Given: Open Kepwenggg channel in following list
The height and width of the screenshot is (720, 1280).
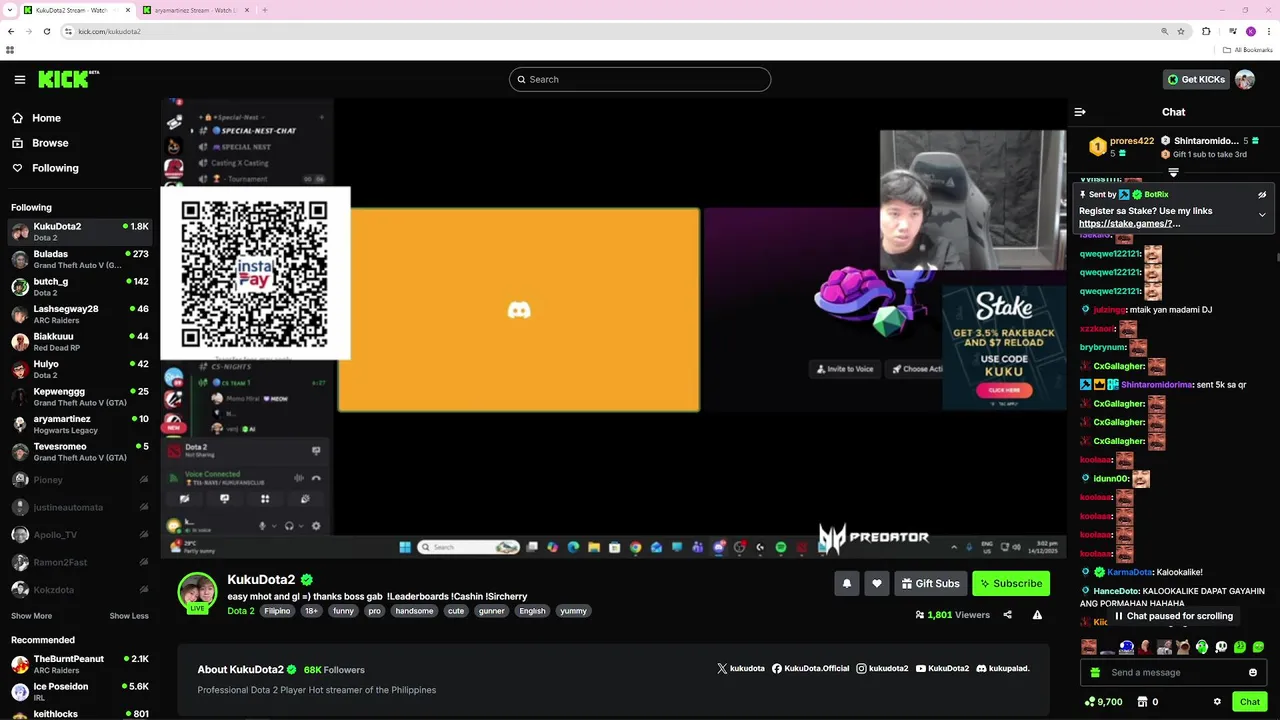Looking at the screenshot, I should [80, 397].
